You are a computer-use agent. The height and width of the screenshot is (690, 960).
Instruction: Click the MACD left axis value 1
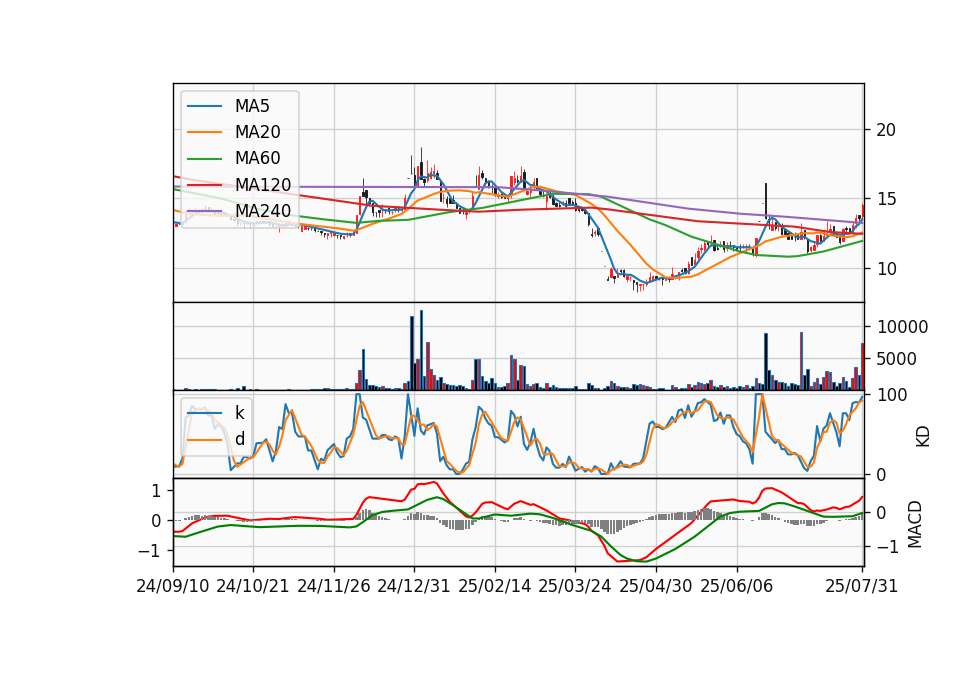point(156,490)
